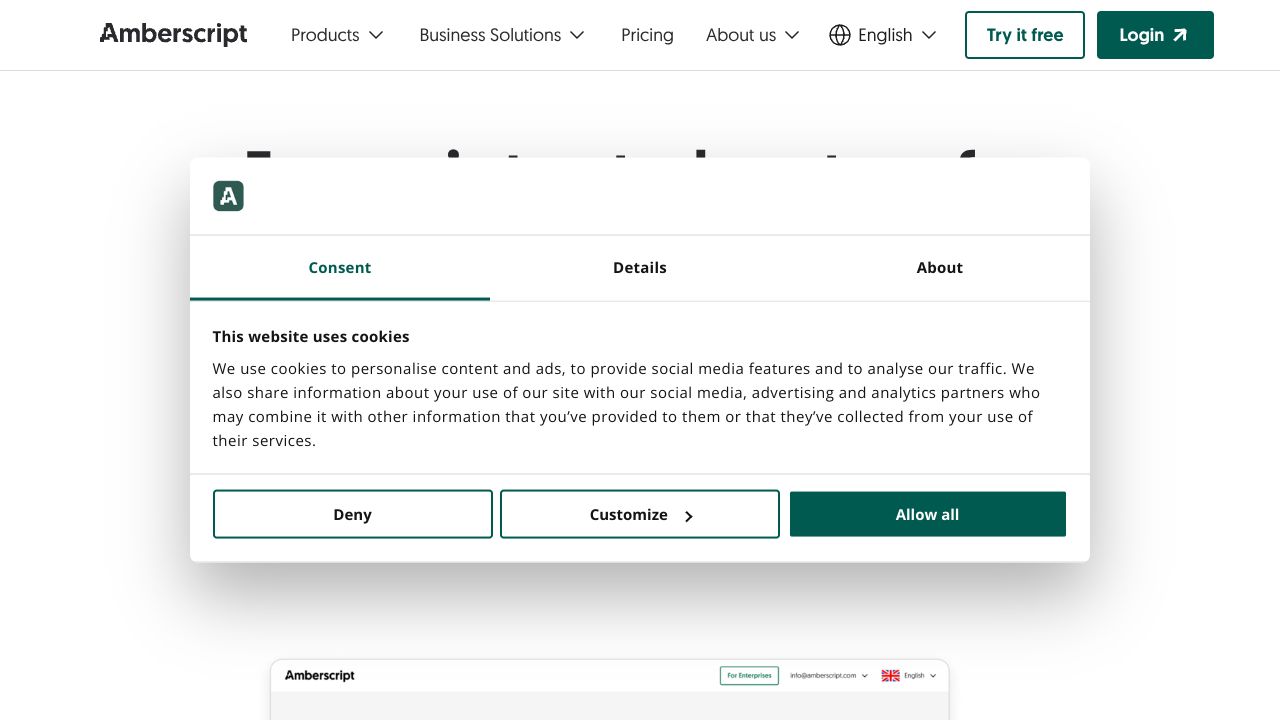Click the chevron arrow inside Customize button
Screen dimensions: 1280x720
tap(689, 516)
